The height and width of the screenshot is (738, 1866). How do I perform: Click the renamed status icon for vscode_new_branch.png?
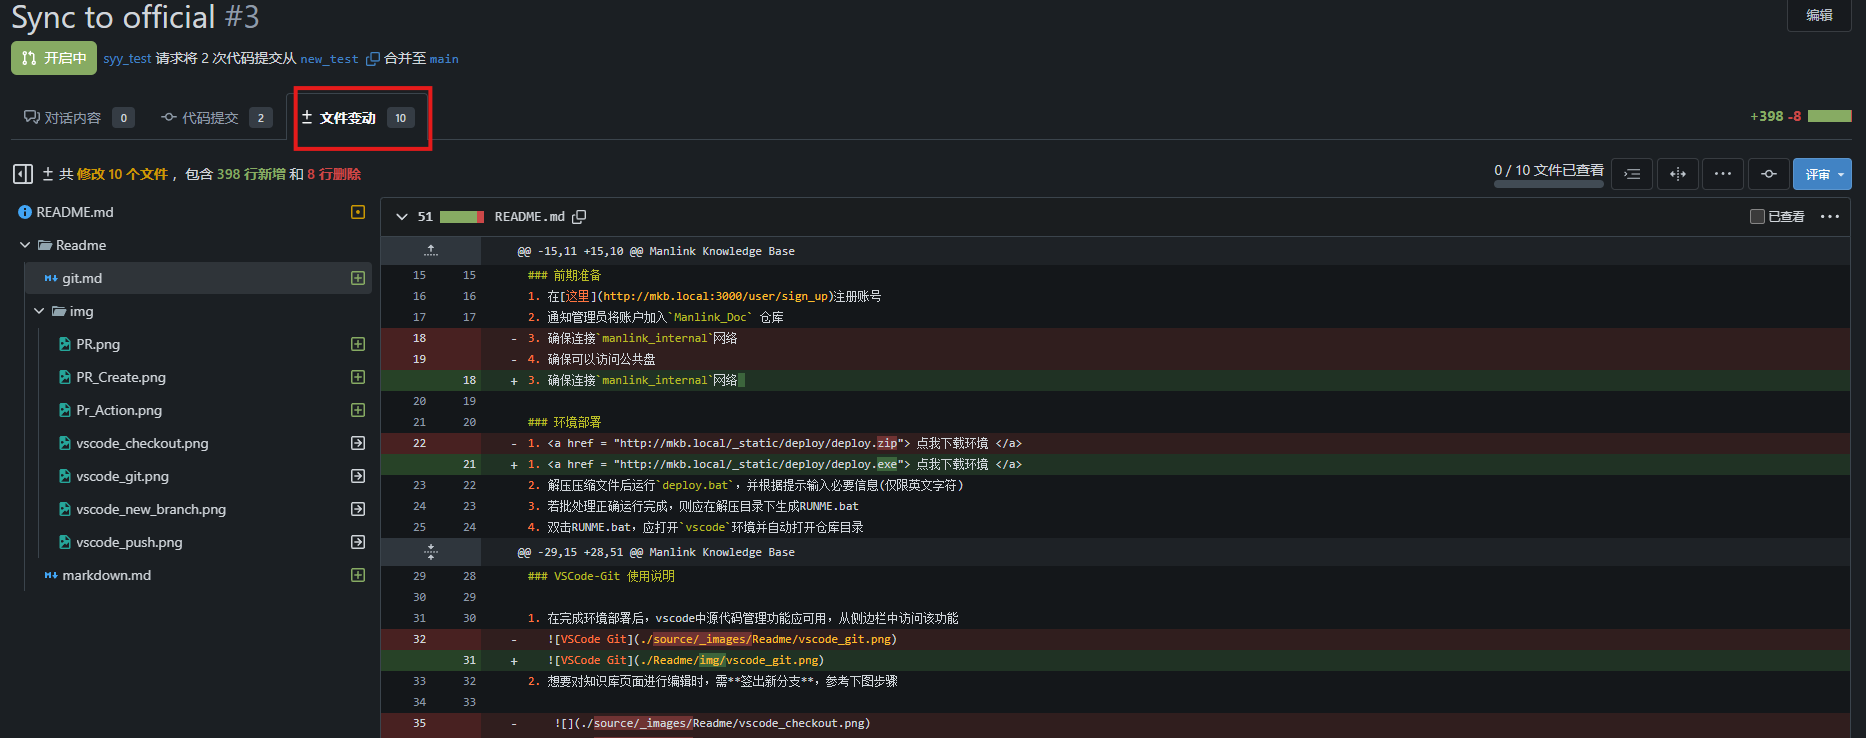(x=358, y=509)
